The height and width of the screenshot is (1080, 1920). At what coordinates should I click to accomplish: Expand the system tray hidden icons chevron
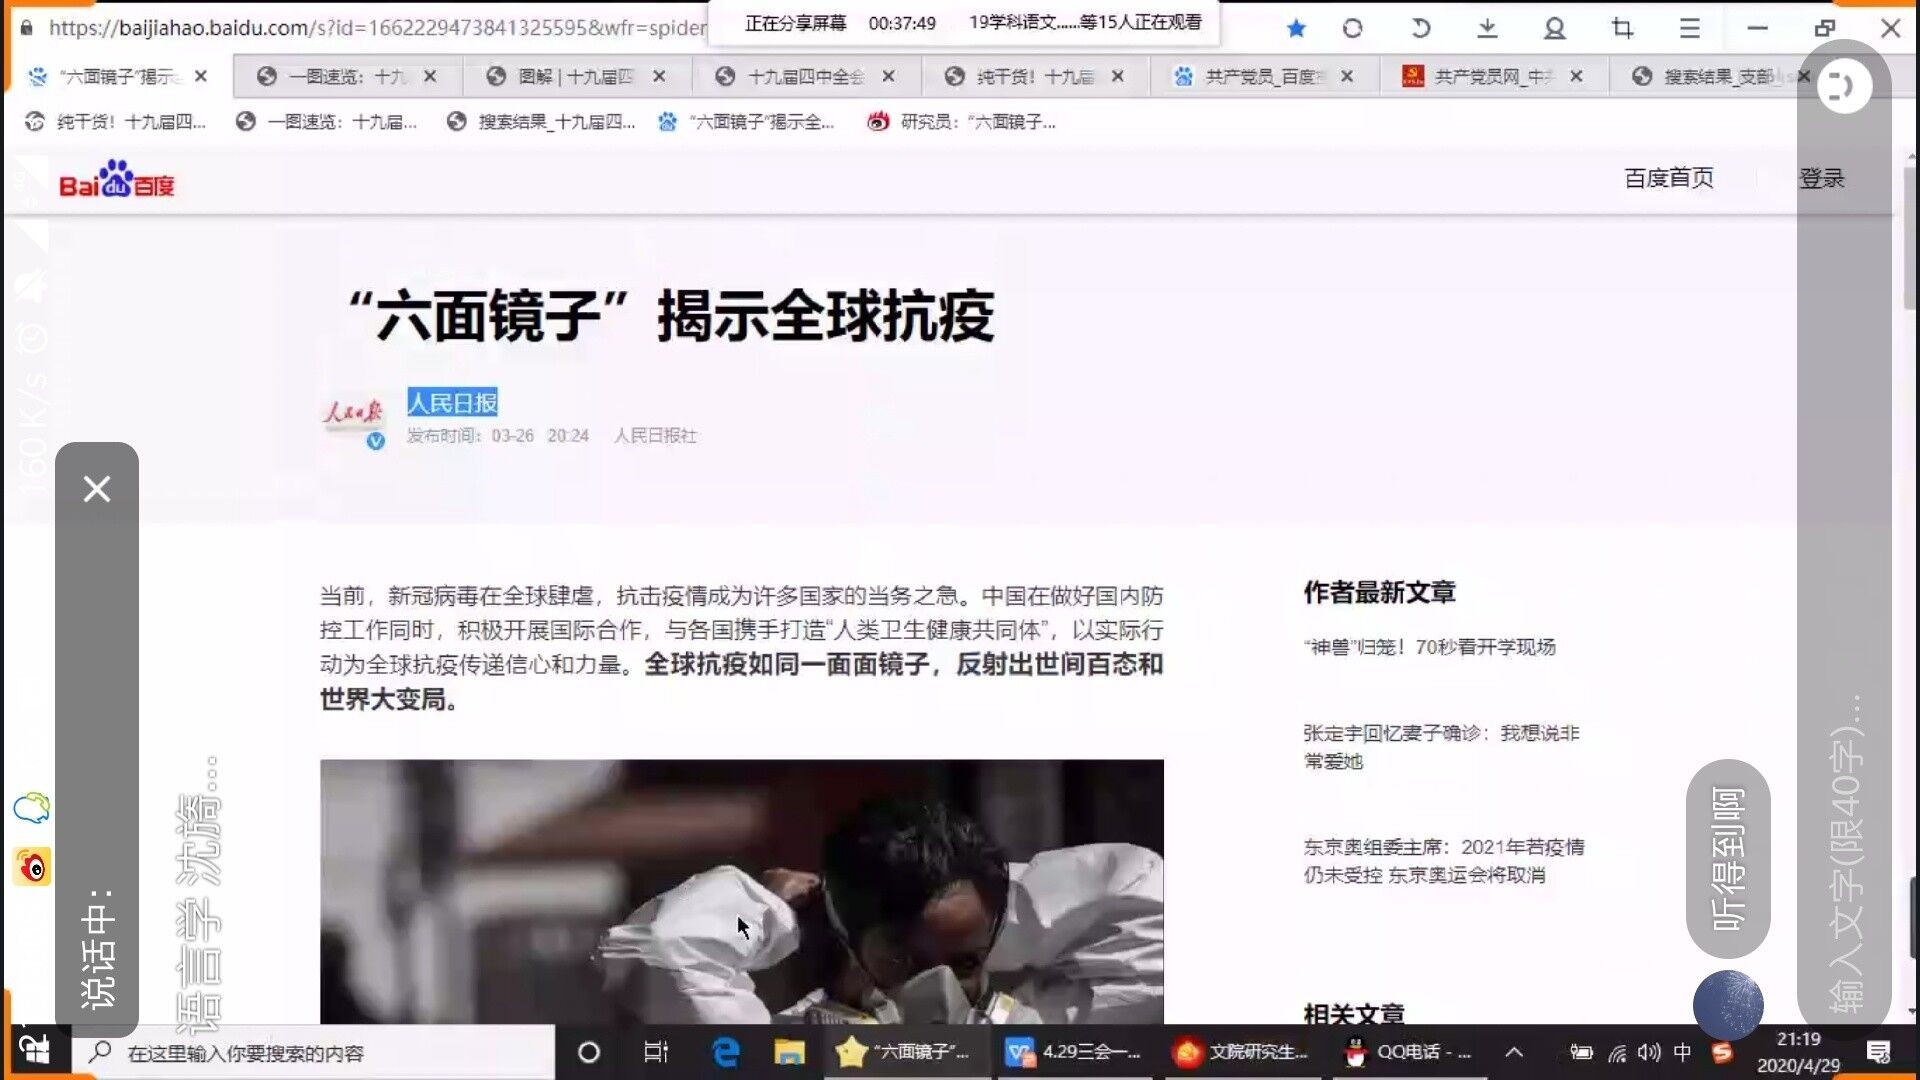click(1514, 1052)
